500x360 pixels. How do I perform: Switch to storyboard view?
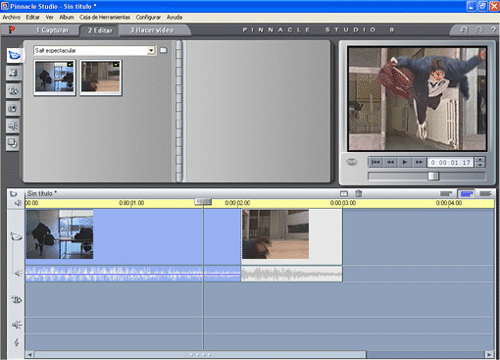coord(446,193)
